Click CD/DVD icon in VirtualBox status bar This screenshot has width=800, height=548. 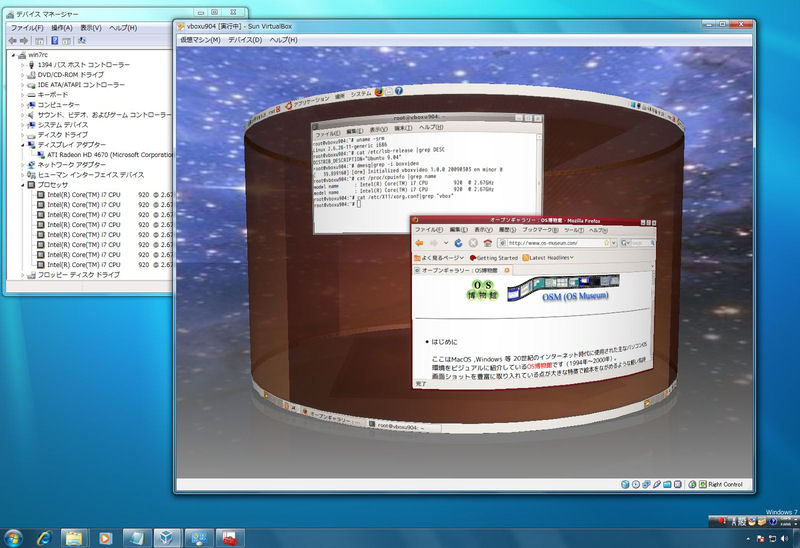click(636, 484)
